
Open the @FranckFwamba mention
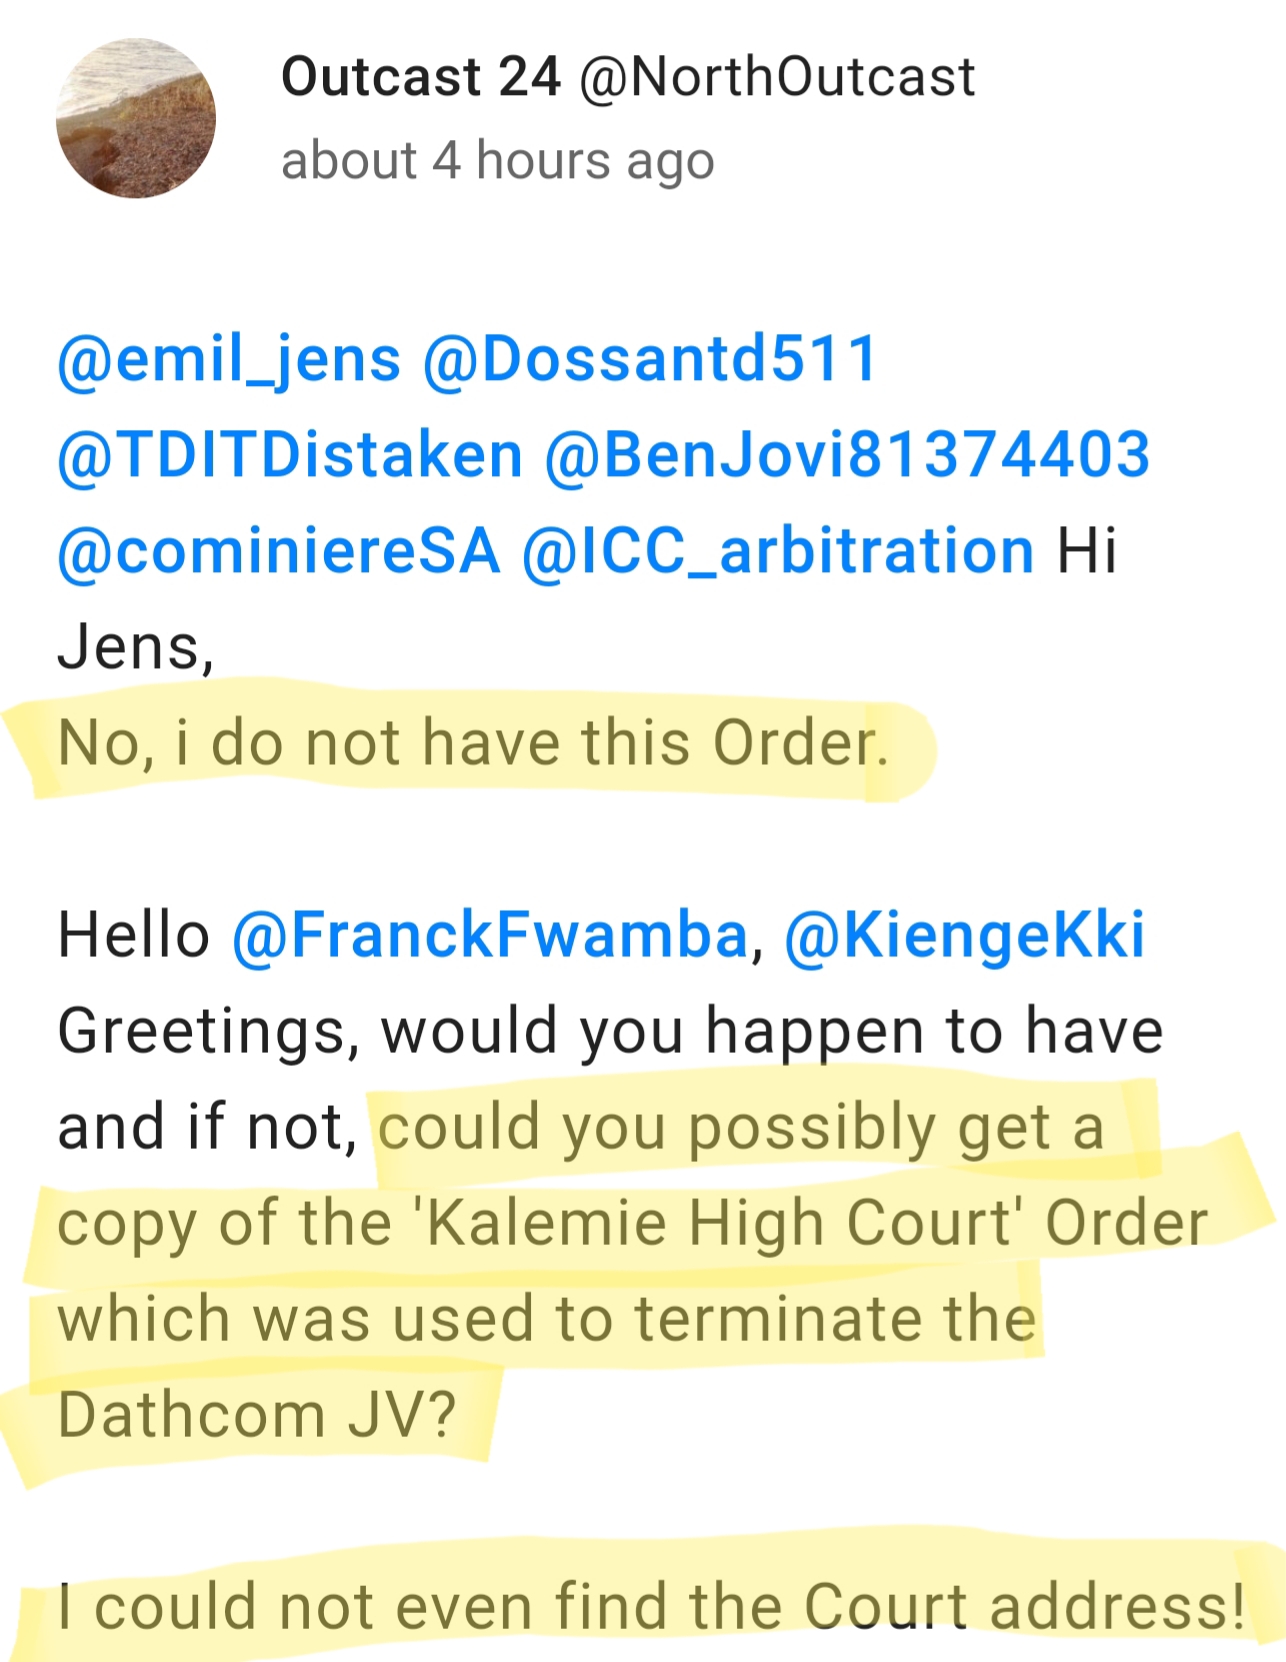[489, 935]
